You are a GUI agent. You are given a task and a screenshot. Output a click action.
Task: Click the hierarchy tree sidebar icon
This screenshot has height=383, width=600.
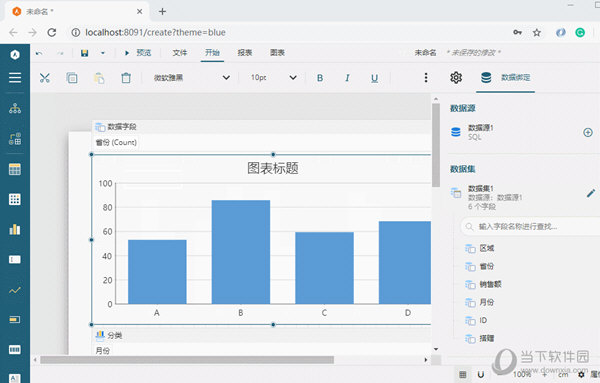click(x=15, y=109)
